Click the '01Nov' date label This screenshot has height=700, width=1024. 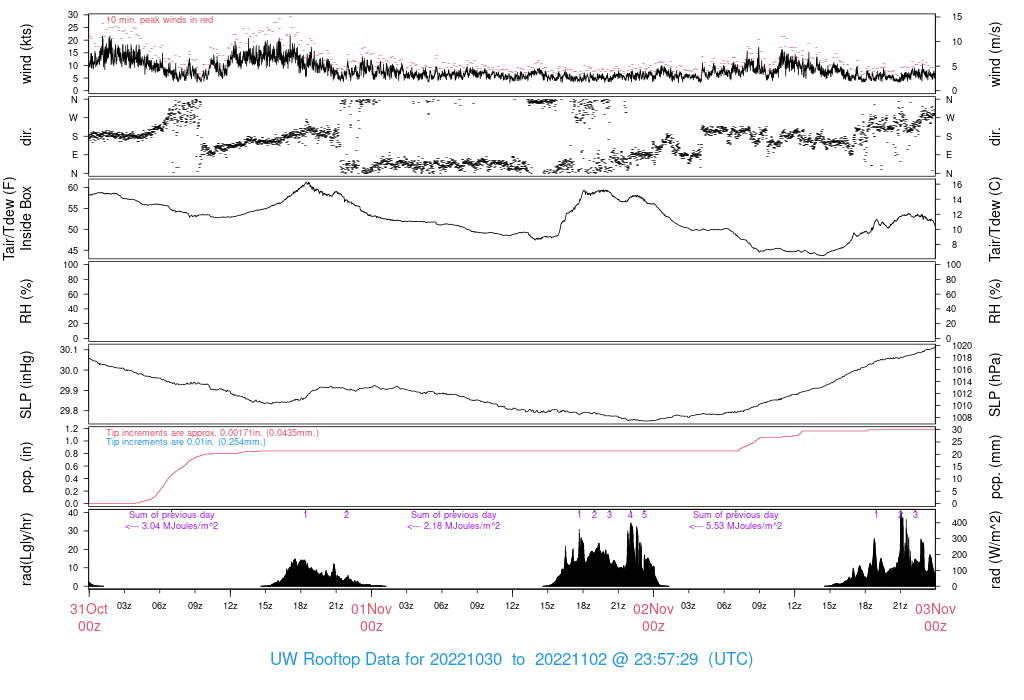371,609
